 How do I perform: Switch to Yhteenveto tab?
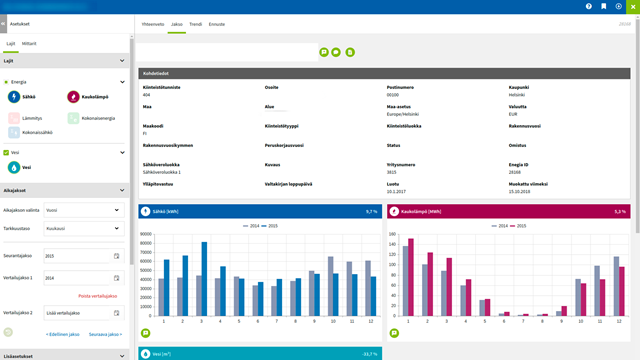pyautogui.click(x=153, y=24)
